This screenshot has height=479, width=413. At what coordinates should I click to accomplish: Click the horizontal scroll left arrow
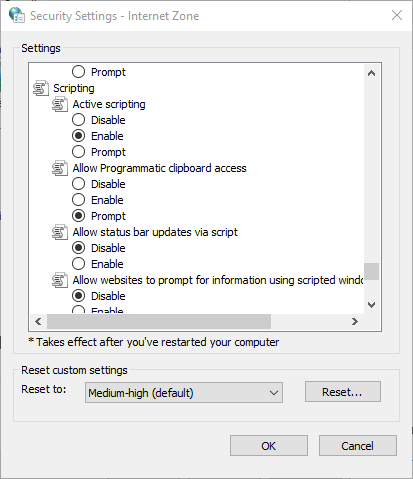point(38,321)
